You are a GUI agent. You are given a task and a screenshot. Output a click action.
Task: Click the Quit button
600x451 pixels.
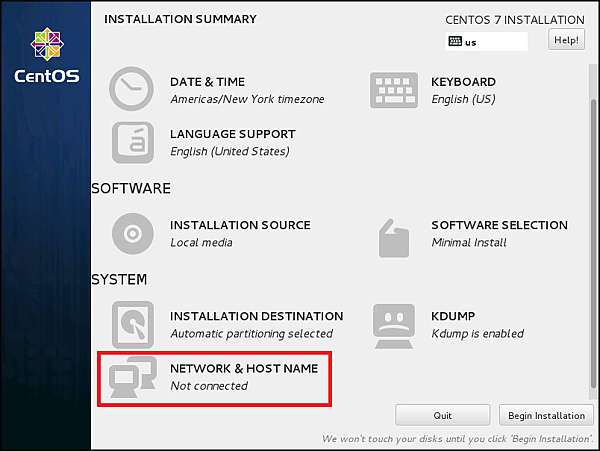[x=442, y=415]
